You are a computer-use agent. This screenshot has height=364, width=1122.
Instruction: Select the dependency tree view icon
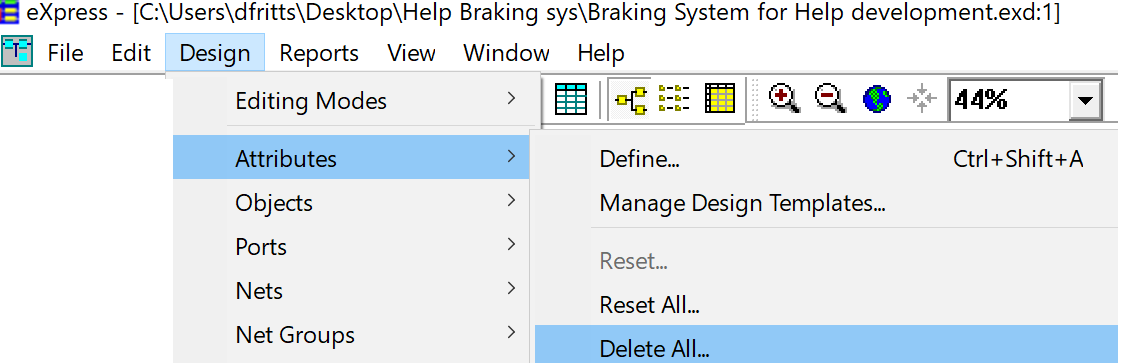[631, 99]
